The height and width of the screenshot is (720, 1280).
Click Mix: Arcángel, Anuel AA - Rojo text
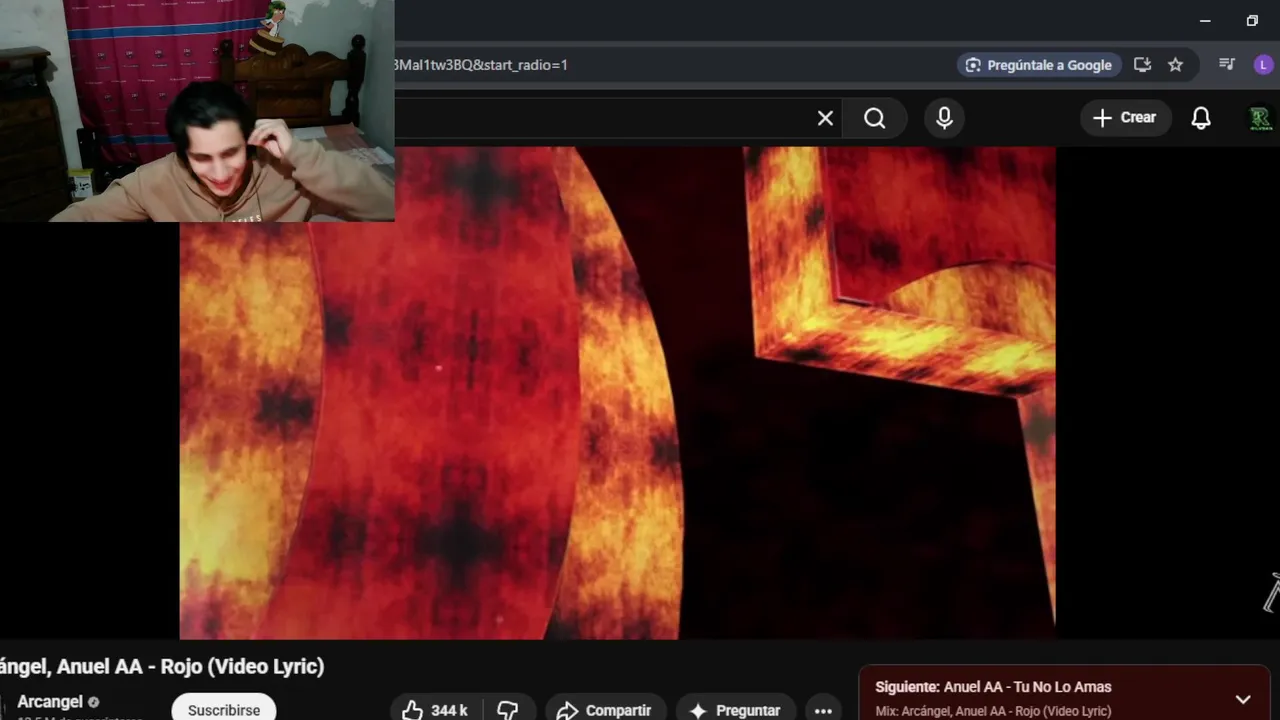tap(993, 711)
